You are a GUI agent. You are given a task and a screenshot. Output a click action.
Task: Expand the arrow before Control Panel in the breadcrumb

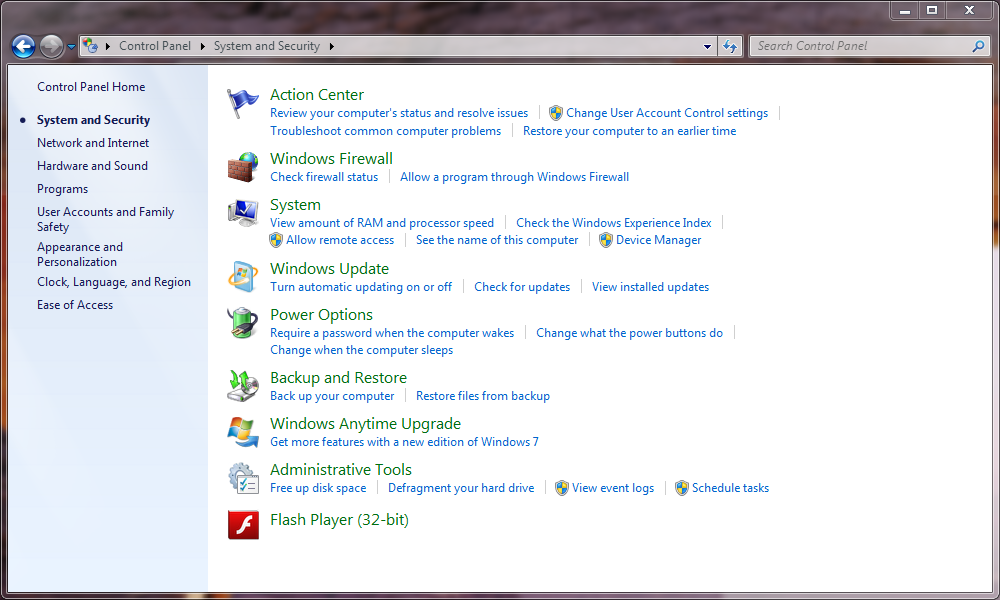pos(108,46)
